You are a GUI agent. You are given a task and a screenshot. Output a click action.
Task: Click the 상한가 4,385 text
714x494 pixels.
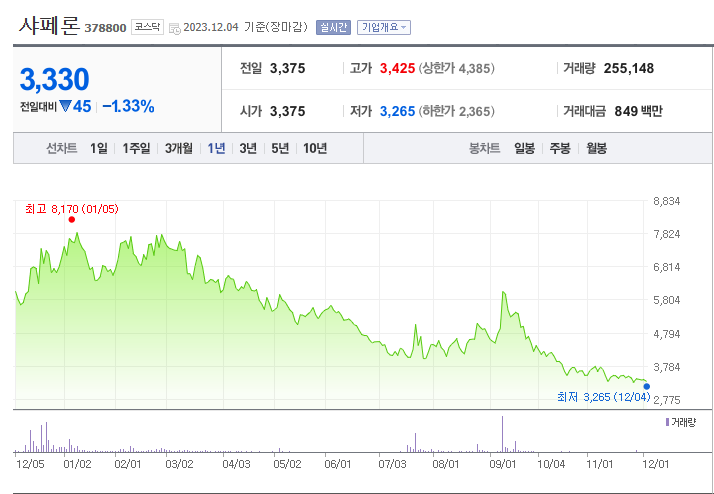(456, 69)
